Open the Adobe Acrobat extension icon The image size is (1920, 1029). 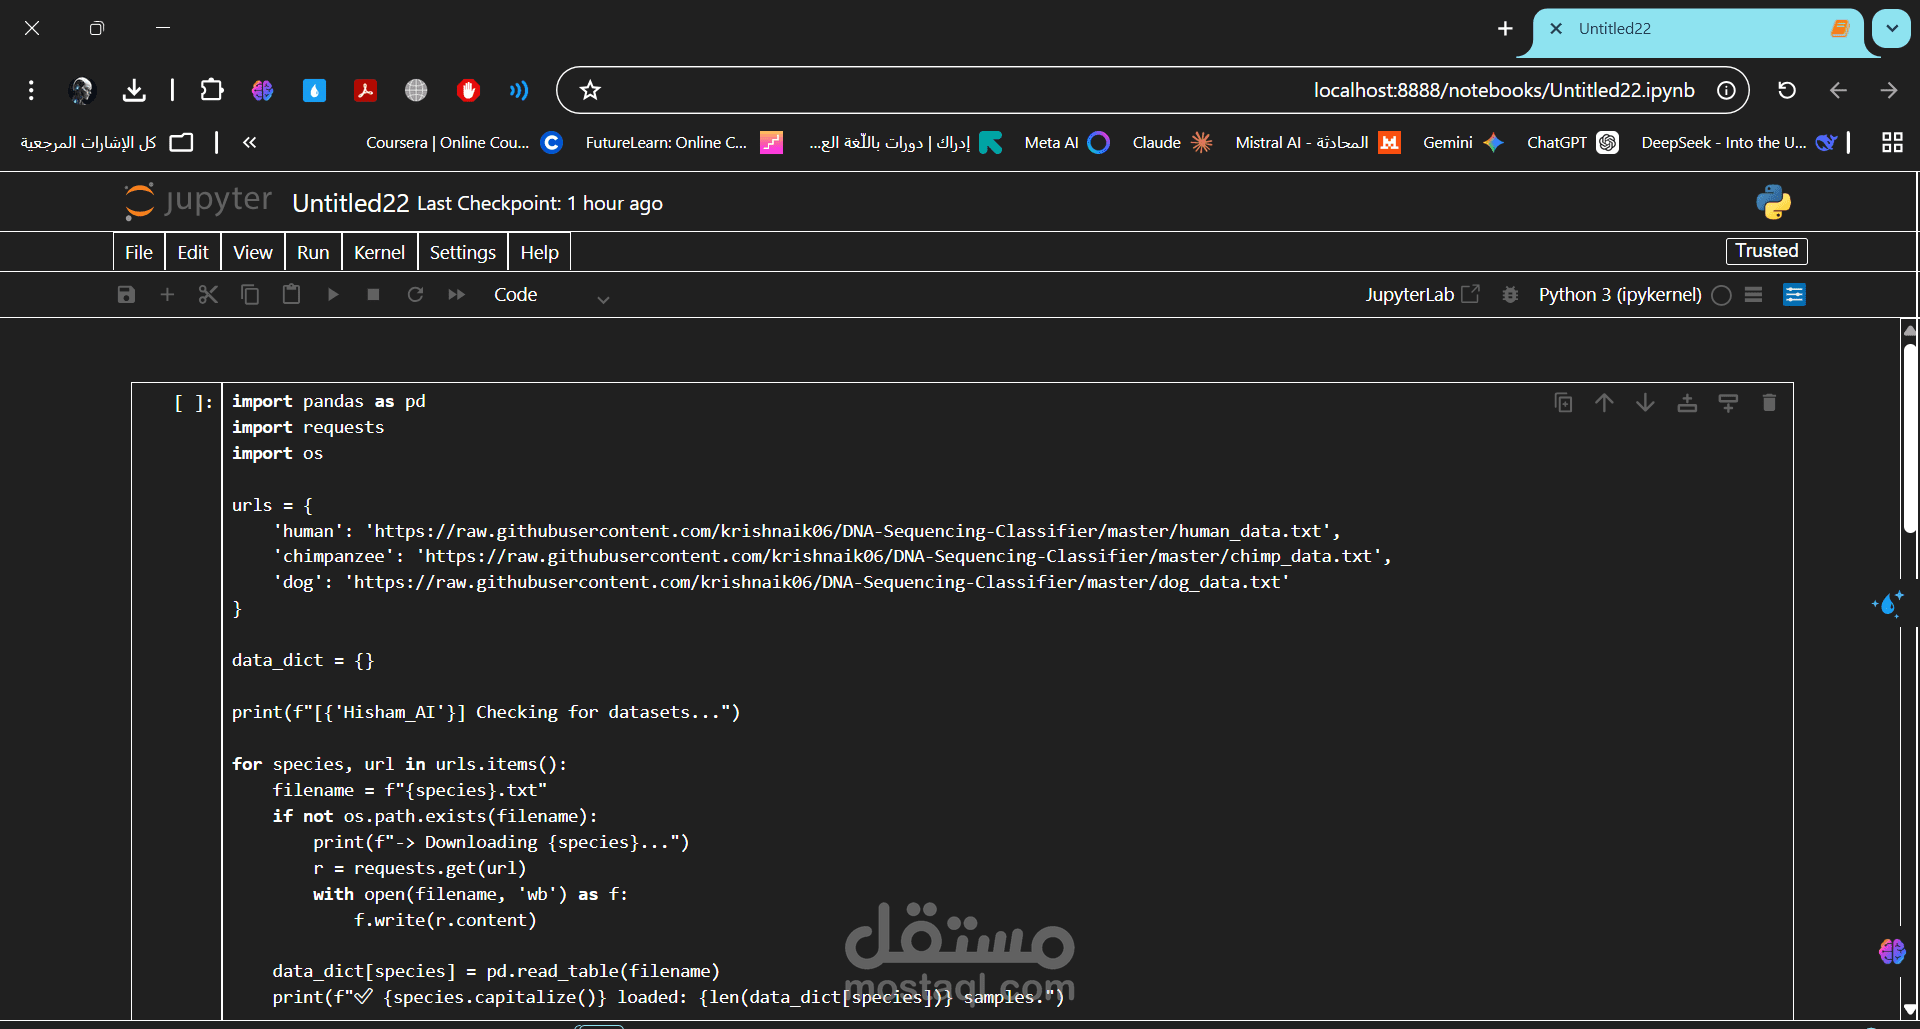point(365,90)
